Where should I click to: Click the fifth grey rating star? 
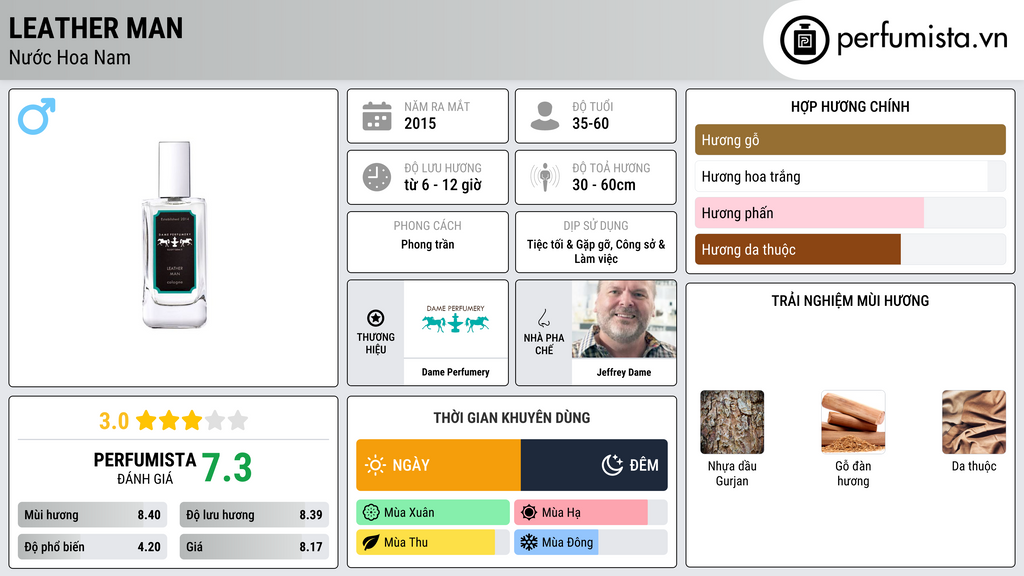[x=238, y=420]
